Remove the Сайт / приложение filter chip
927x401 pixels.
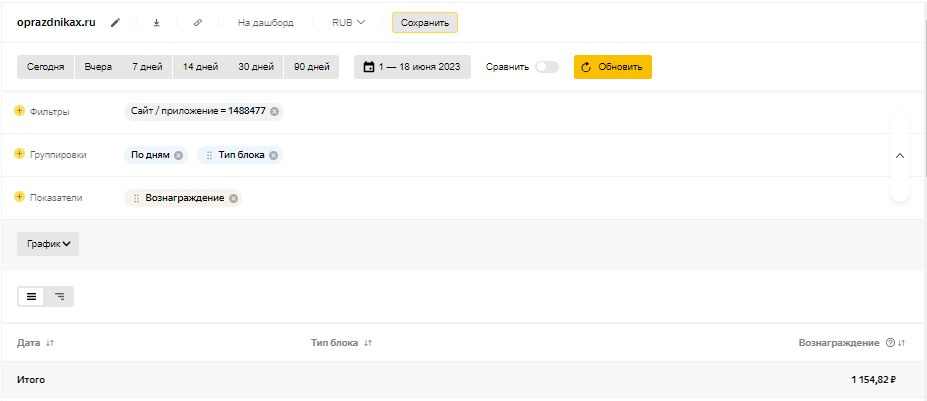pos(274,111)
